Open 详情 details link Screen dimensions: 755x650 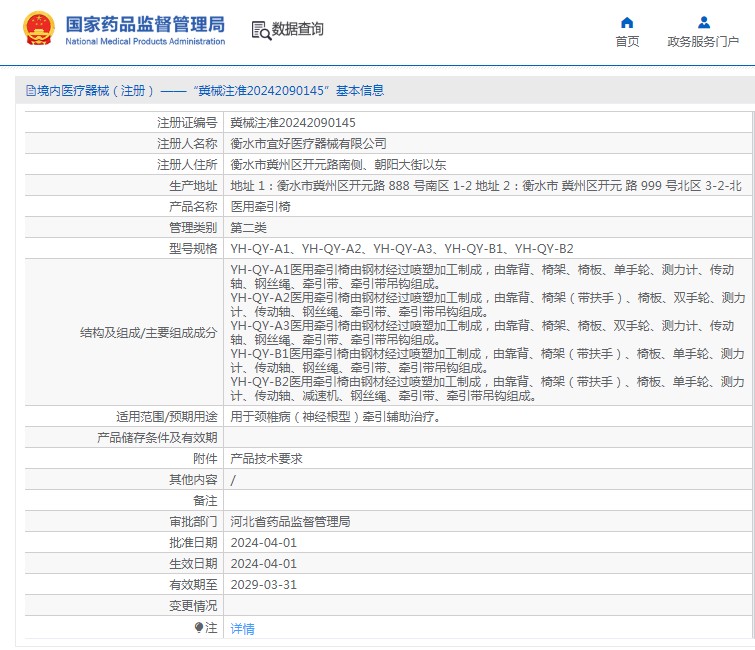242,628
